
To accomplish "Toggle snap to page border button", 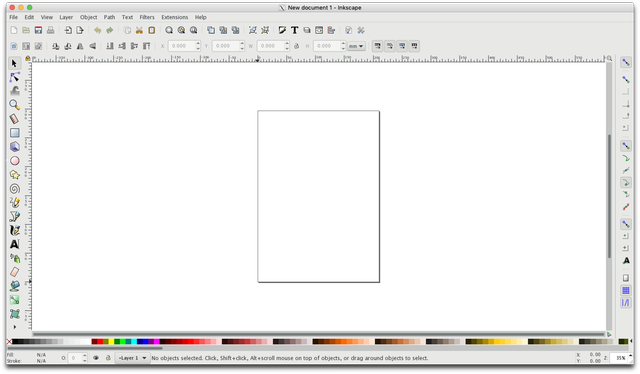I will [x=626, y=278].
